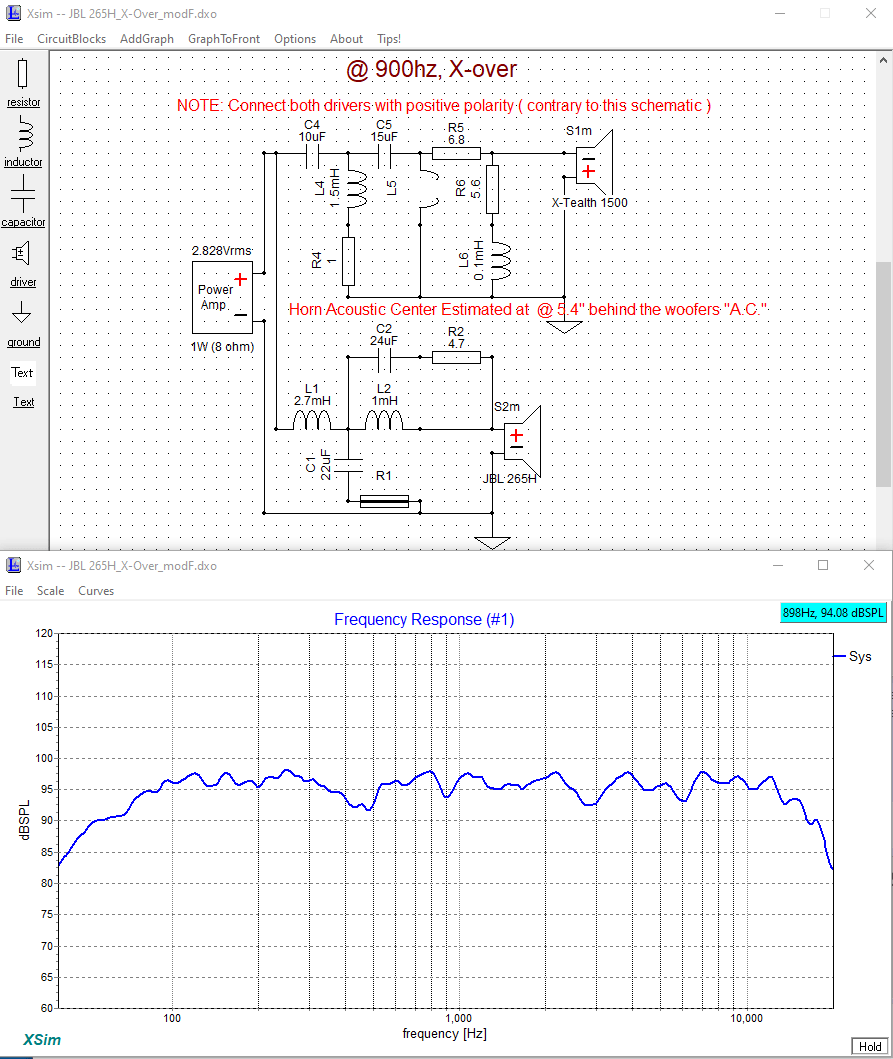Click the S1m X-Tealth 1500 driver symbol

click(594, 163)
